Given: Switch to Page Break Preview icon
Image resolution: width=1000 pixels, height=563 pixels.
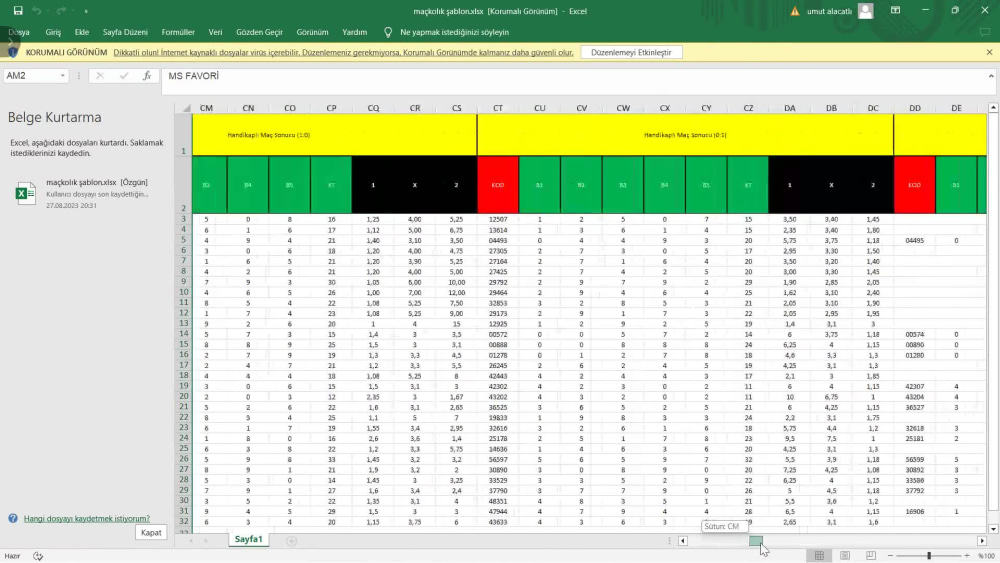Looking at the screenshot, I should (x=871, y=556).
